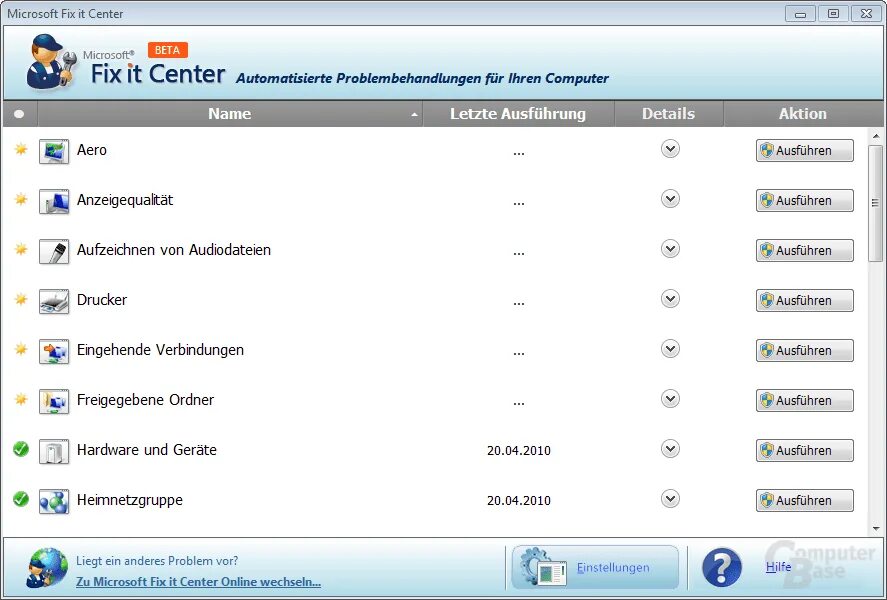The height and width of the screenshot is (600, 887).
Task: Click the star status icon for Drucker
Action: (21, 299)
